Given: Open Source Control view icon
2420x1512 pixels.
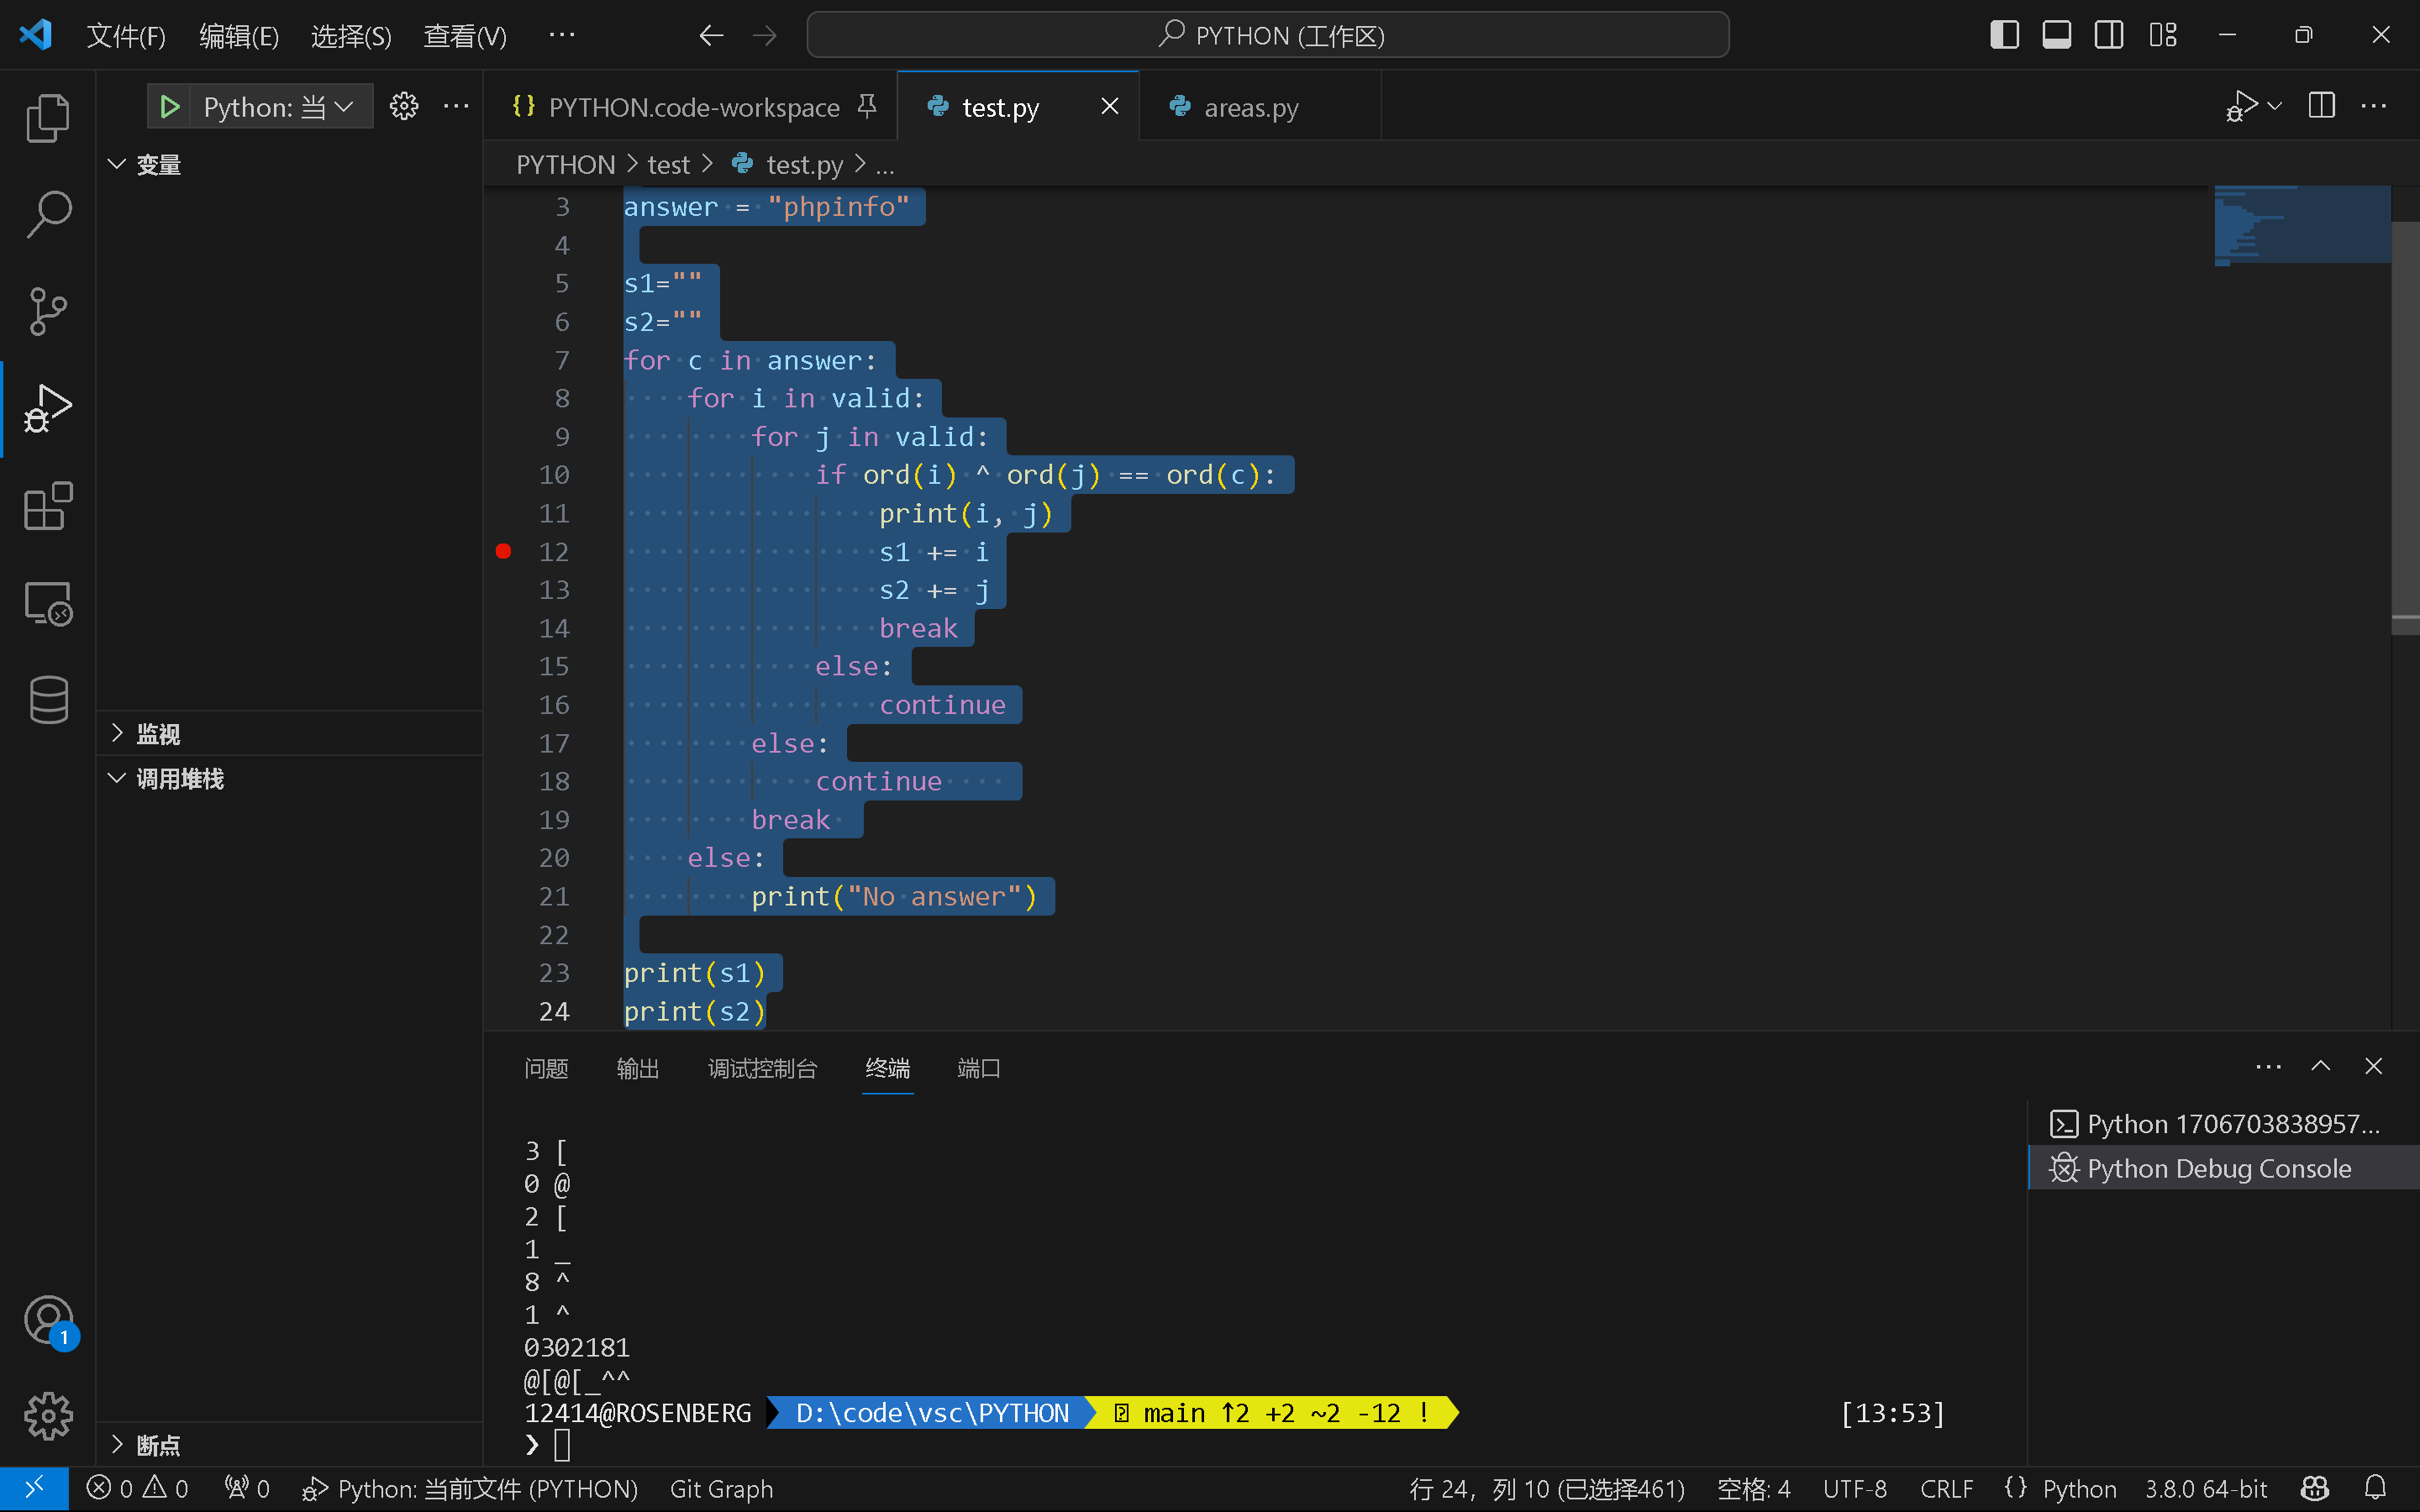Looking at the screenshot, I should click(x=47, y=311).
